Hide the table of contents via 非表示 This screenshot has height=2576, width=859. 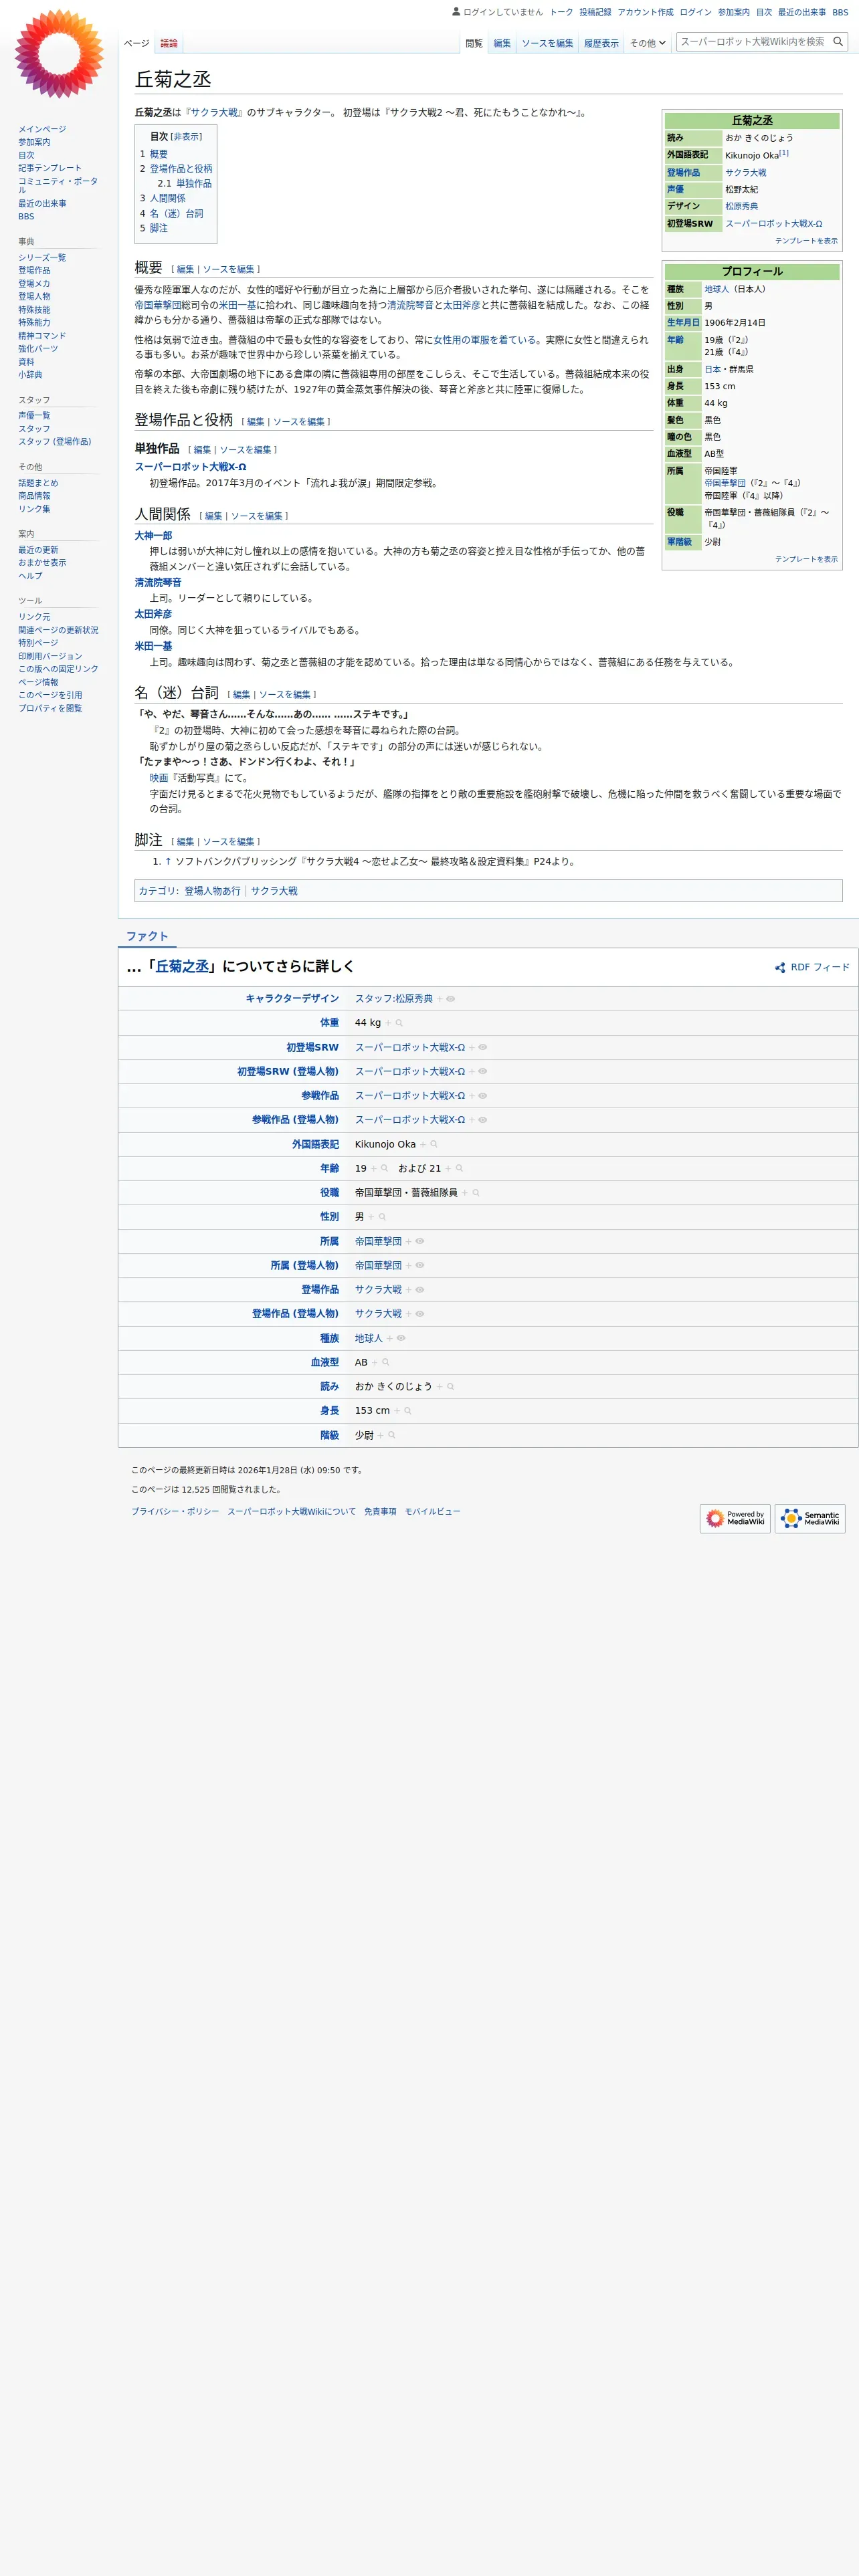(186, 136)
